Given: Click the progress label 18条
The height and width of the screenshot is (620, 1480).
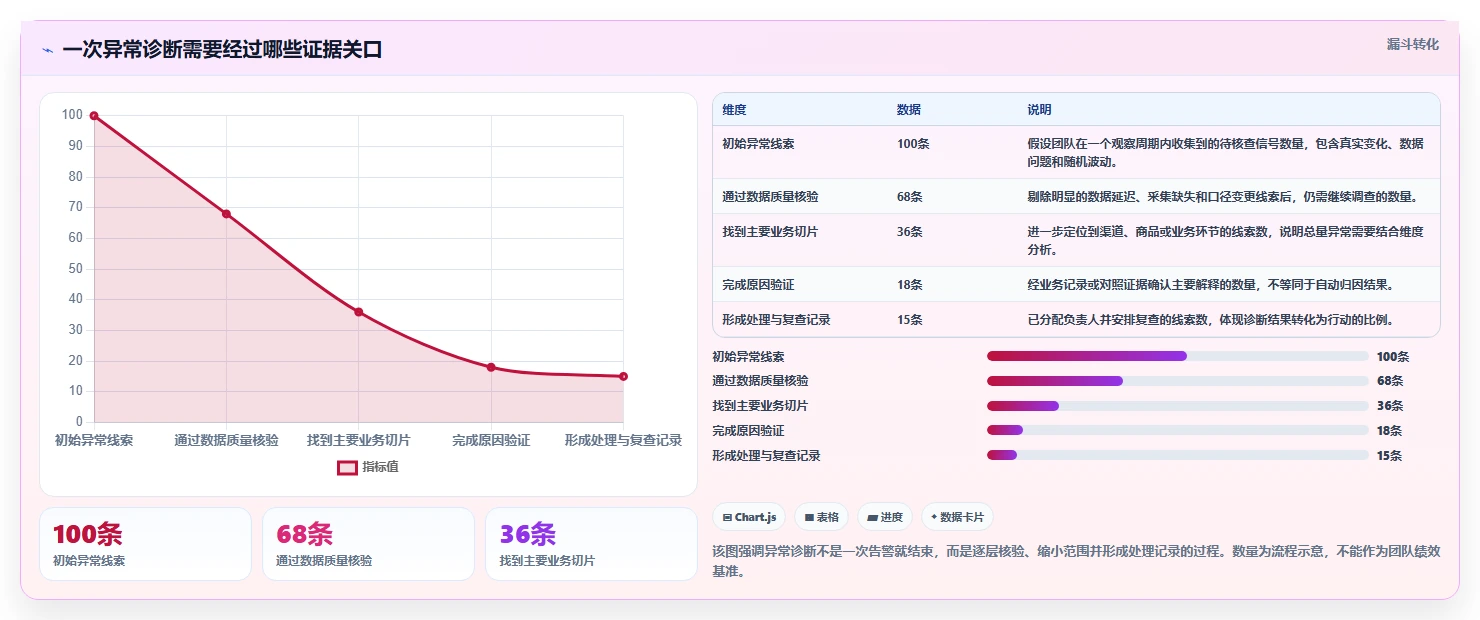Looking at the screenshot, I should (x=1389, y=431).
